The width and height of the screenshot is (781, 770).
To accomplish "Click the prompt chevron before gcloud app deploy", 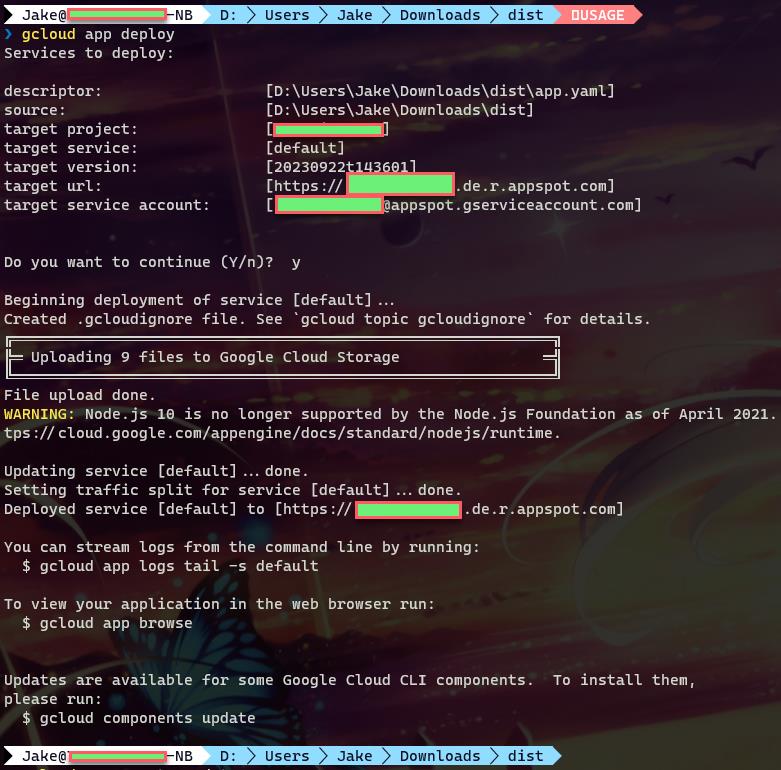I will click(9, 34).
